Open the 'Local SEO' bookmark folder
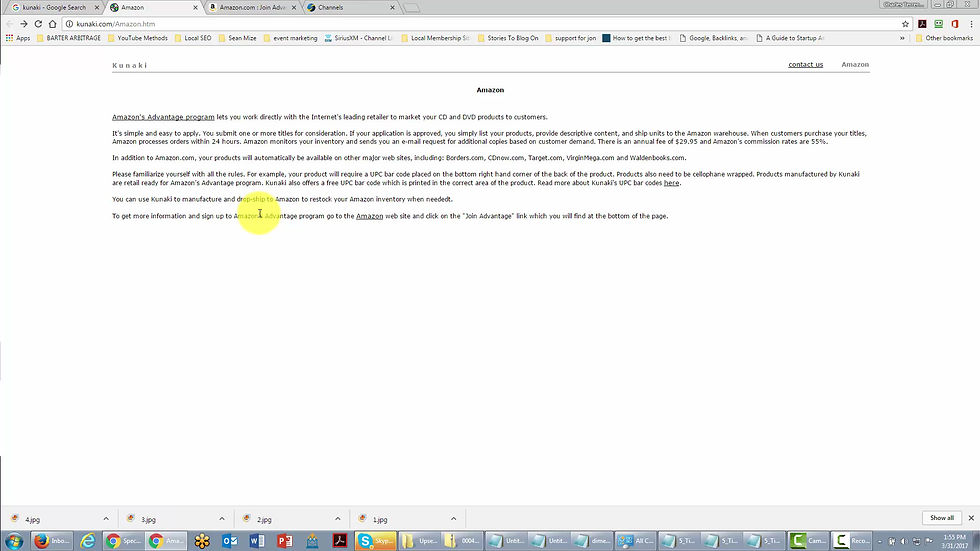 (192, 38)
